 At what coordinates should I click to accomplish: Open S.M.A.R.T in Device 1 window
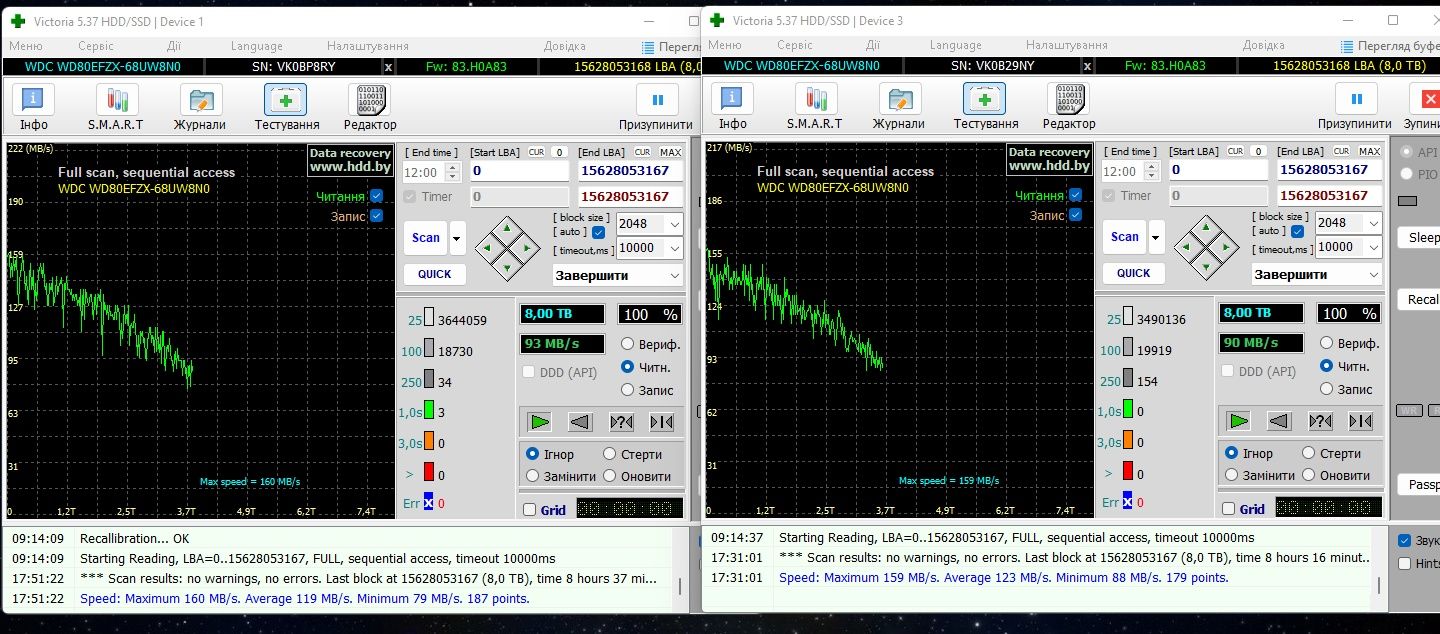point(118,107)
